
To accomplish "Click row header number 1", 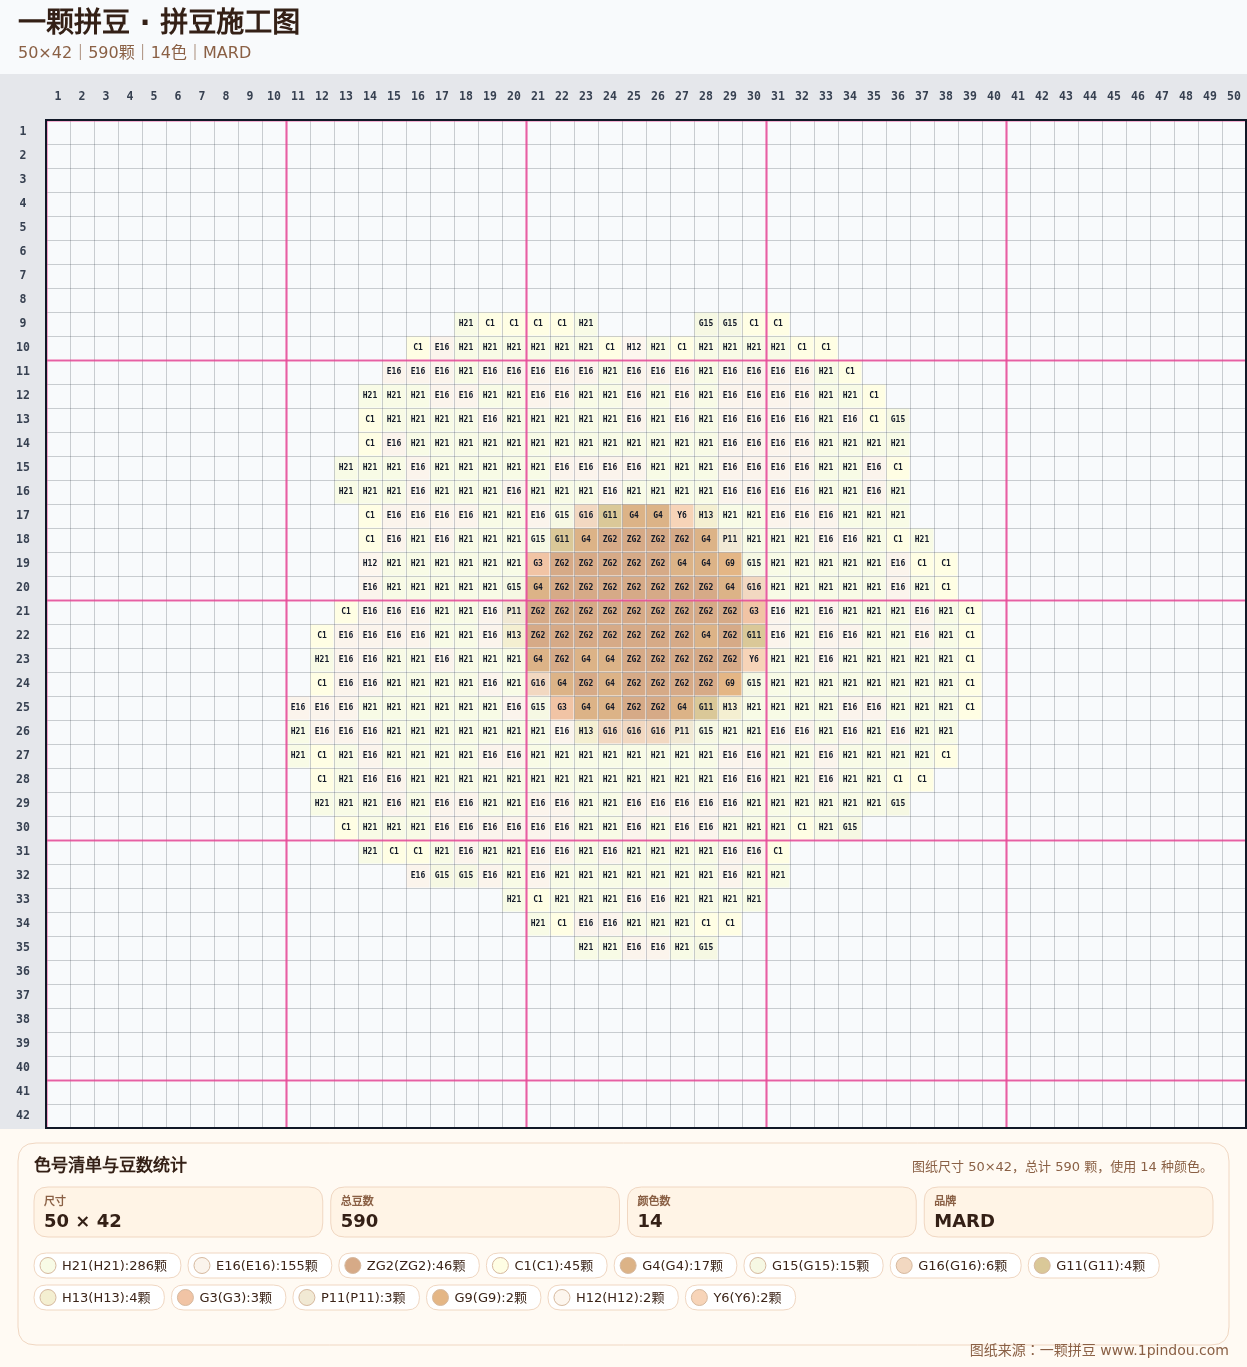I will pos(22,131).
